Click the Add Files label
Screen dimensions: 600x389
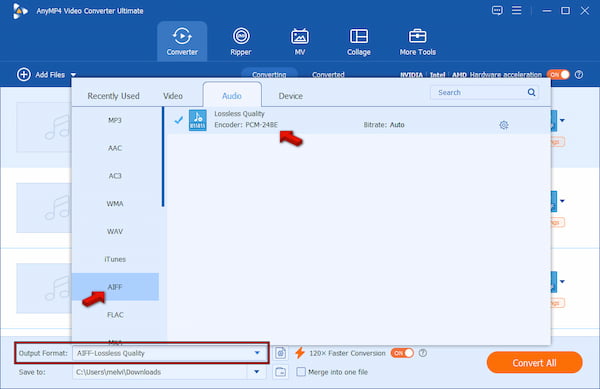point(50,75)
